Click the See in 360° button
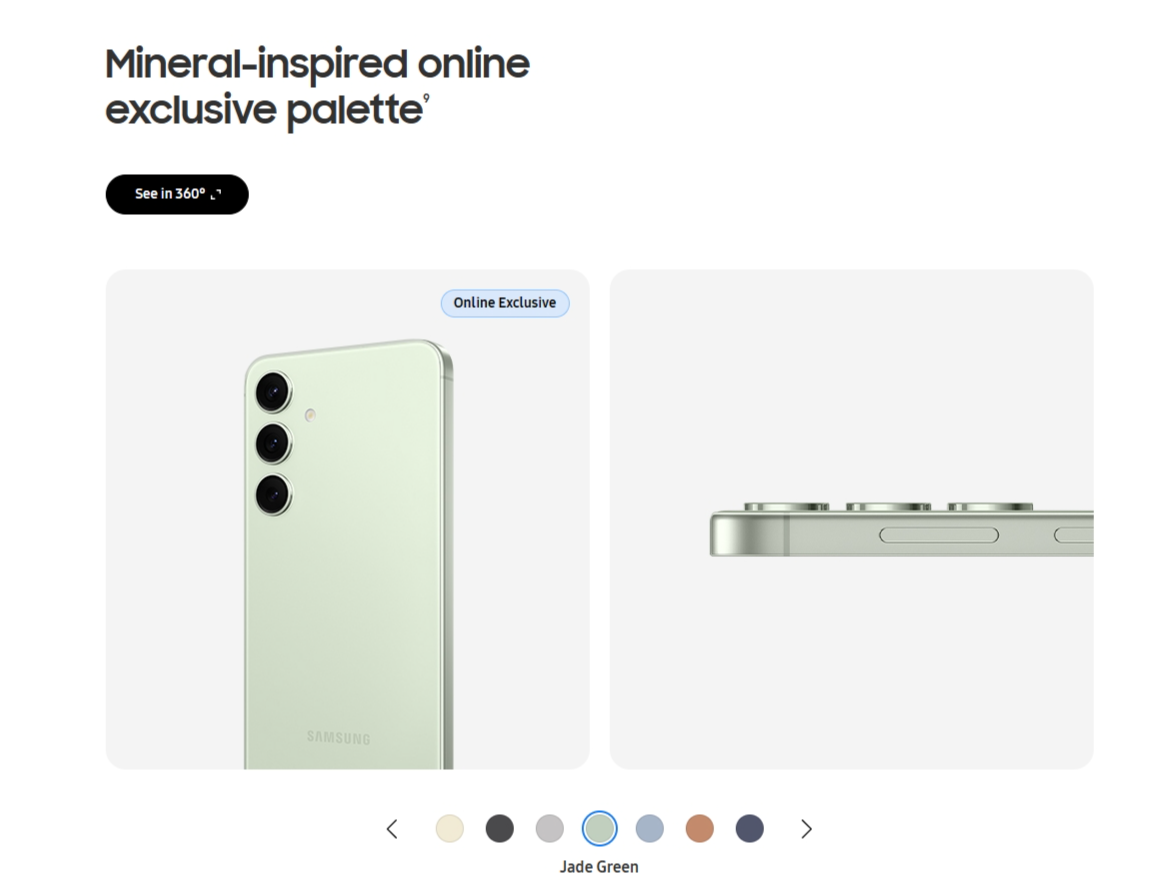Viewport: 1158px width, 880px height. tap(177, 194)
